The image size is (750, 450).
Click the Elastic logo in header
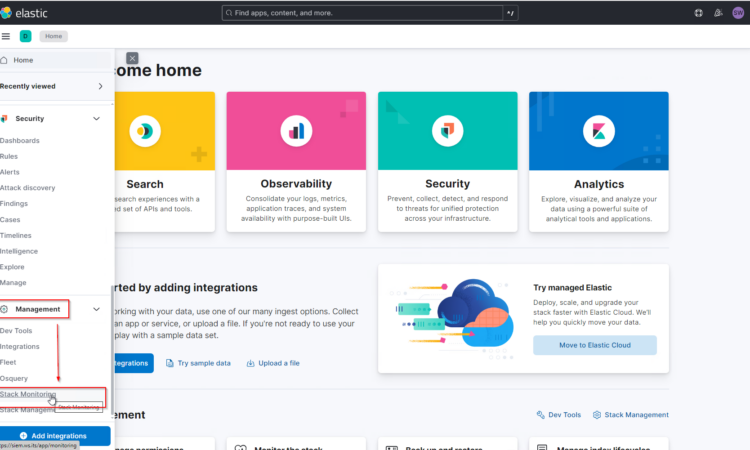pos(24,13)
